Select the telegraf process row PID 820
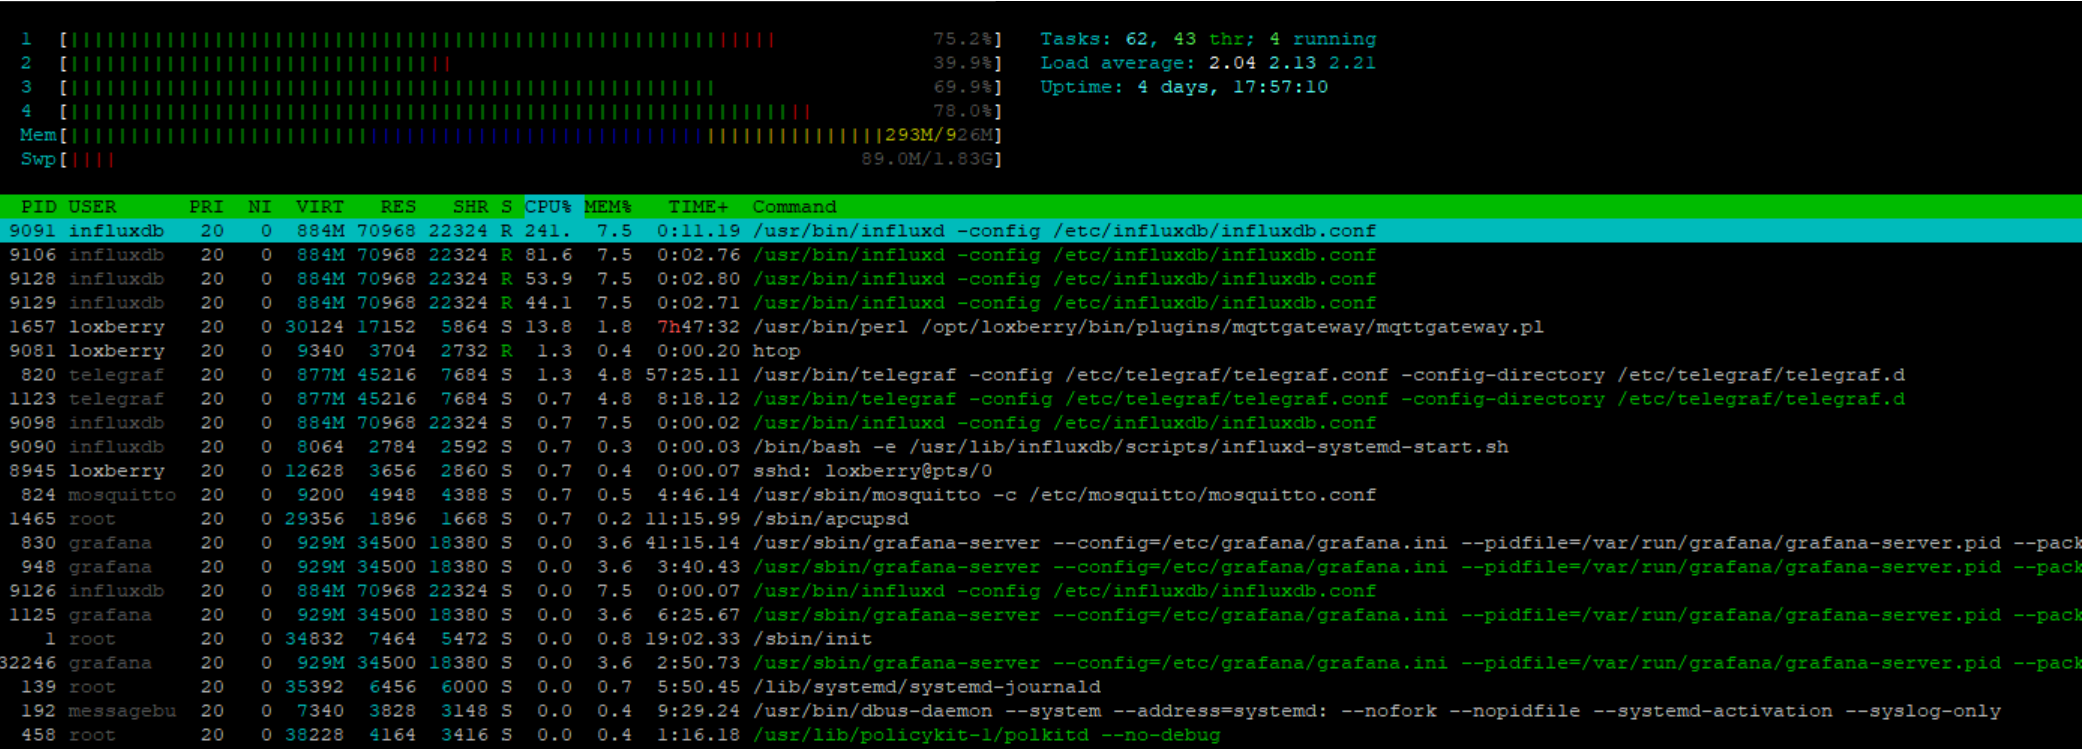This screenshot has height=749, width=2082. tap(1041, 375)
